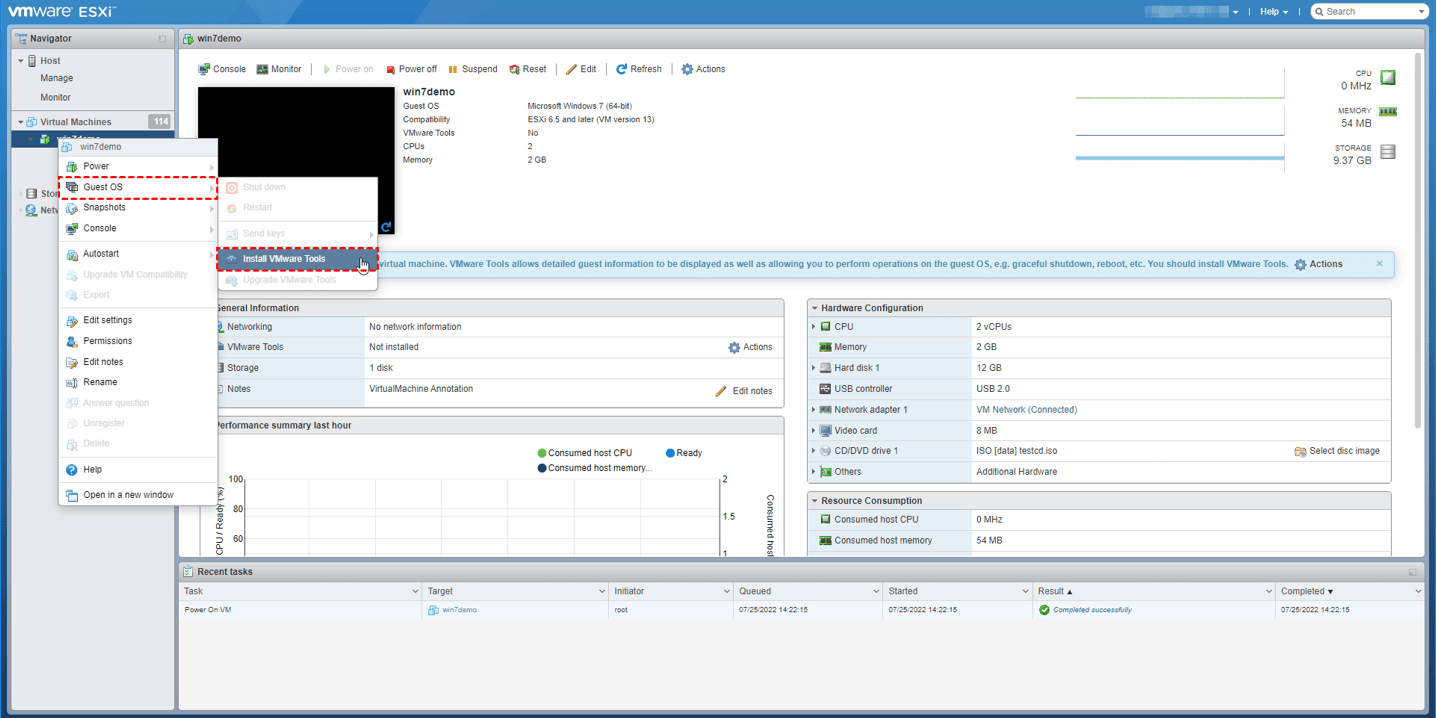
Task: Expand the Others hardware row
Action: coord(814,472)
